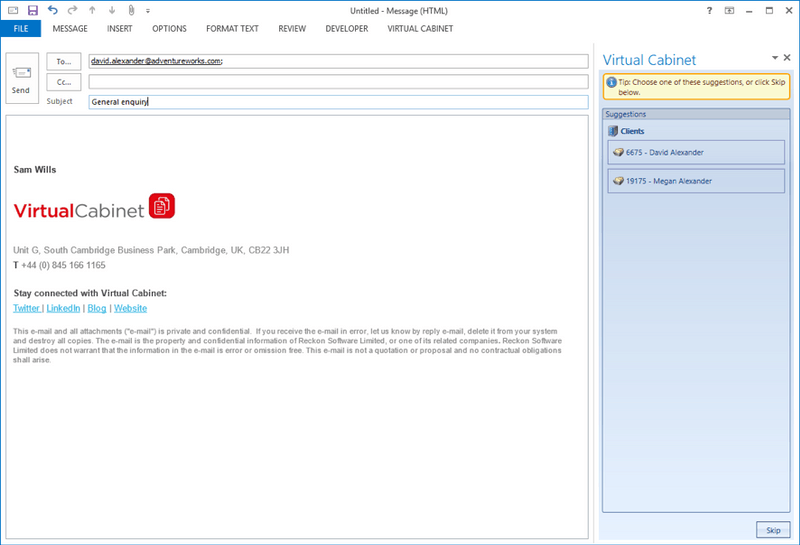This screenshot has height=545, width=800.
Task: Undo the last action
Action: [53, 10]
